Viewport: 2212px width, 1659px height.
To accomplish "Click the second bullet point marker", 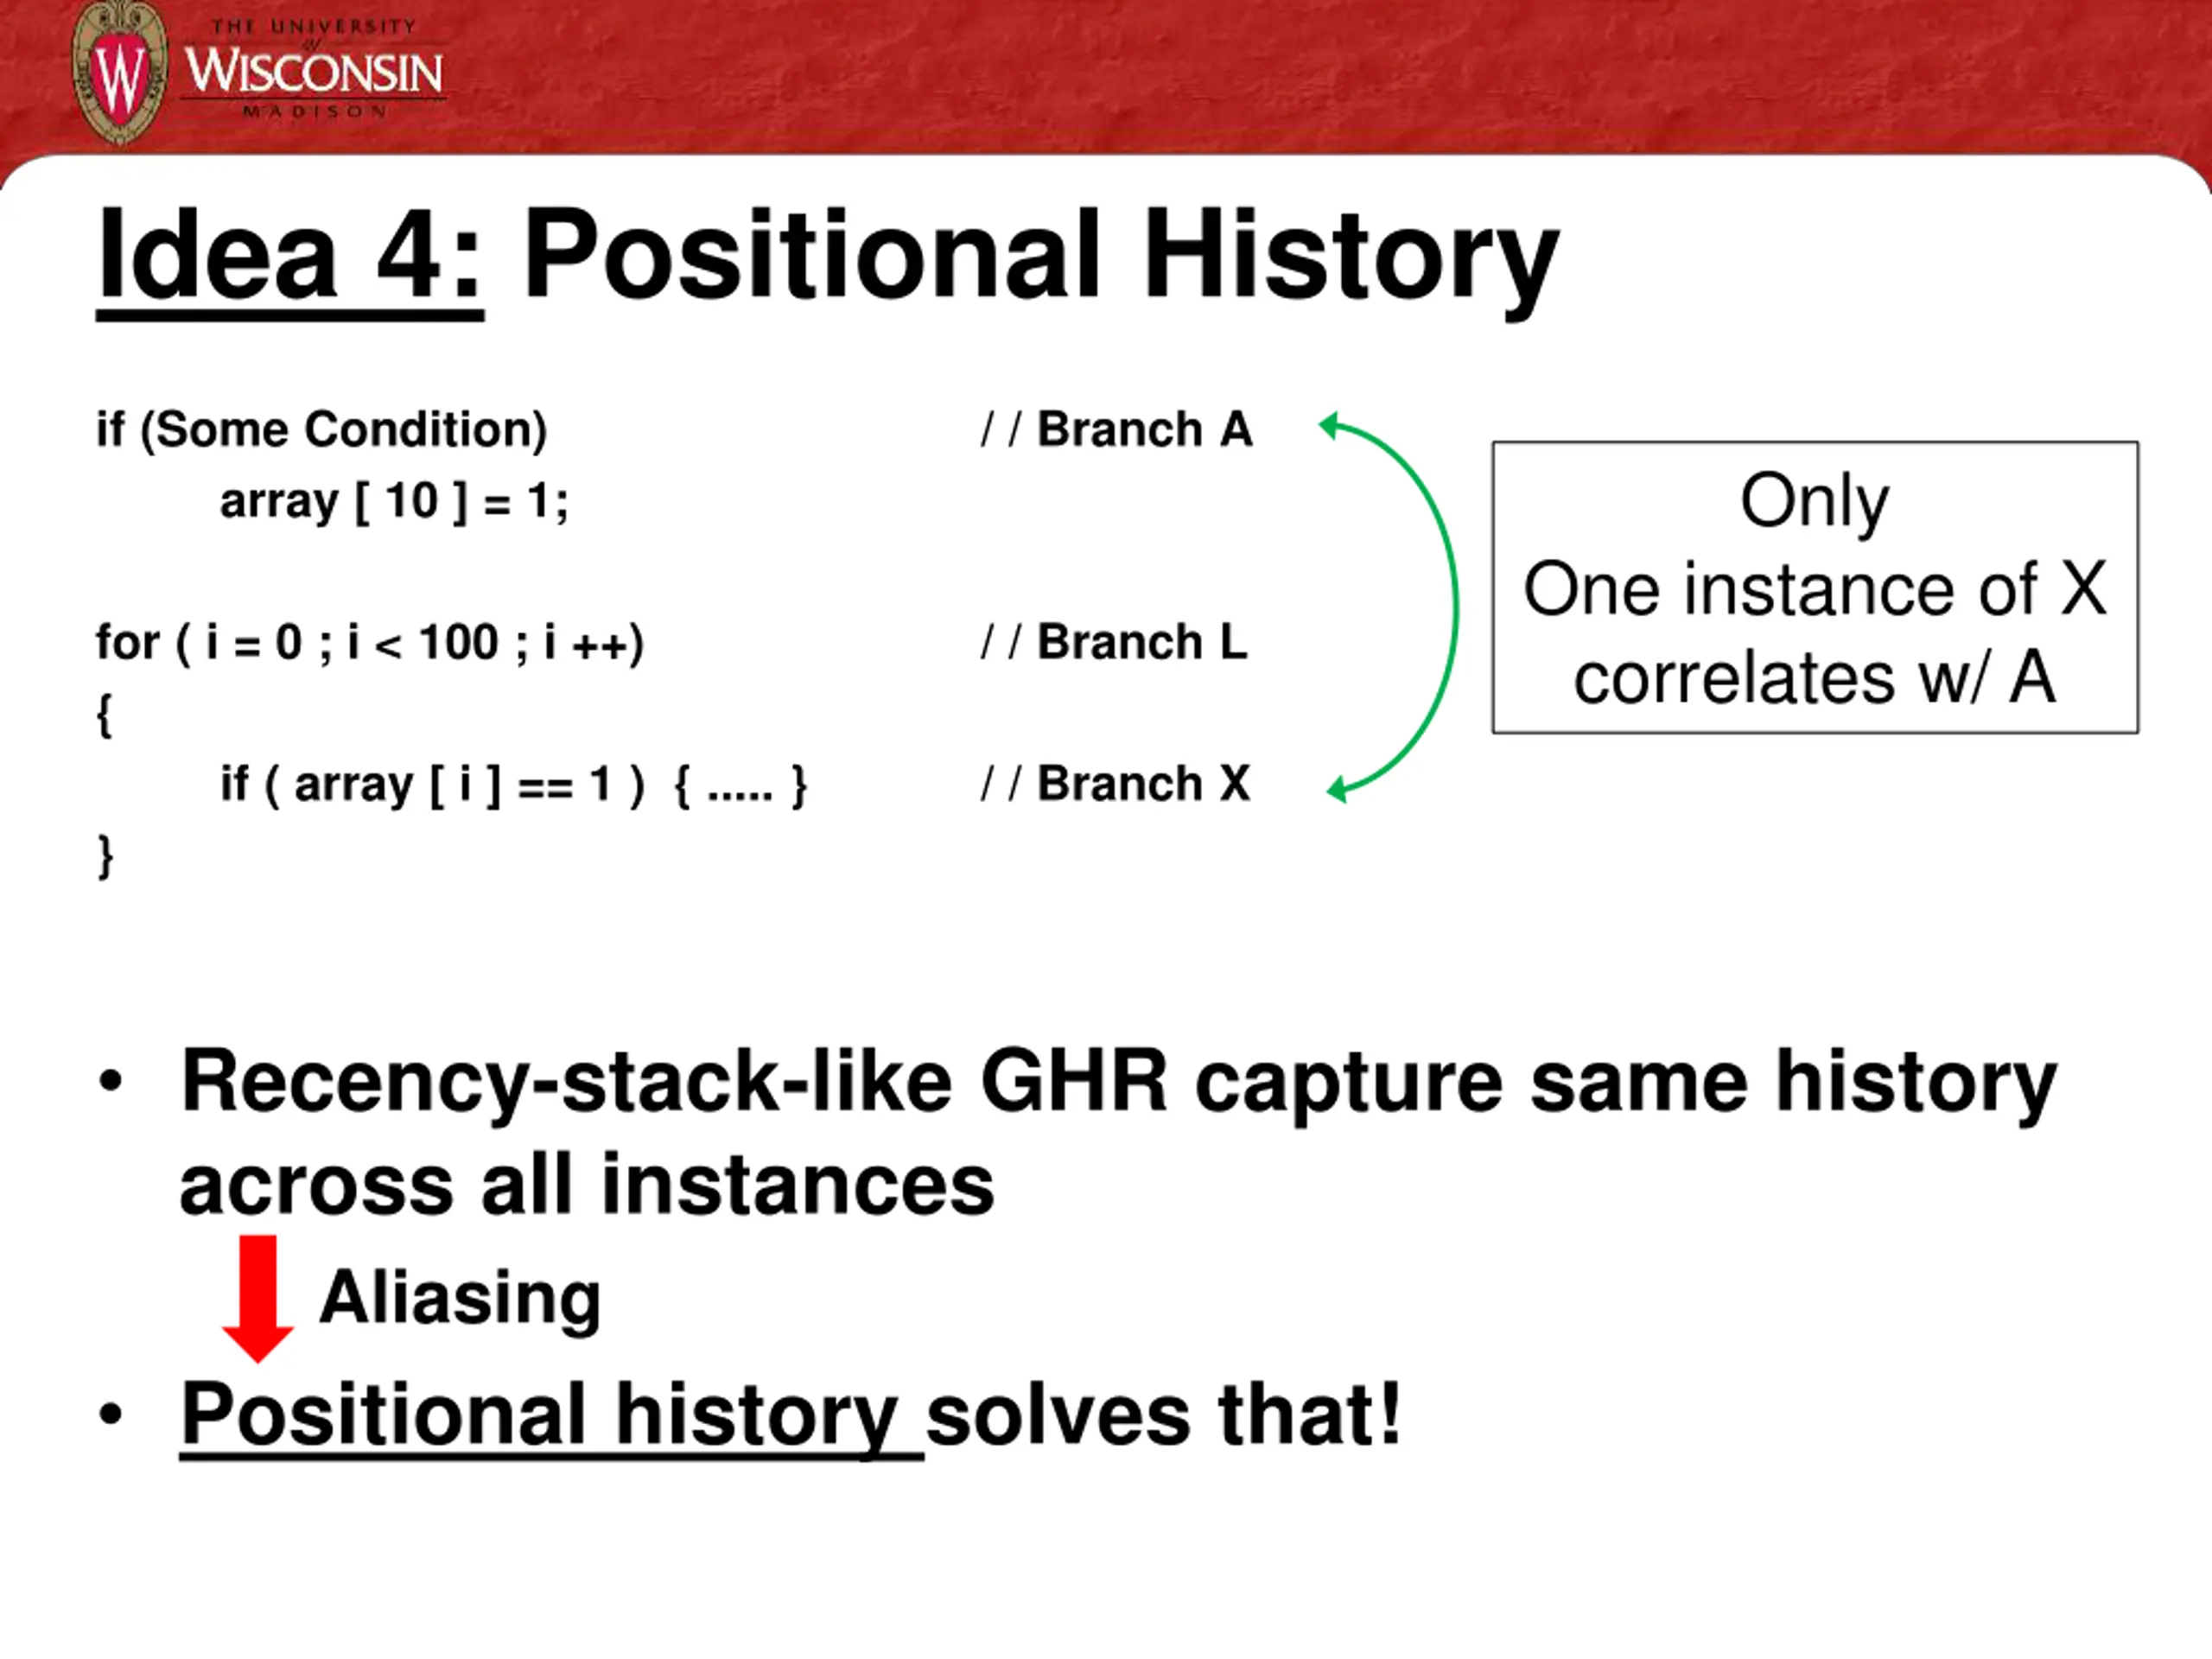I will (111, 1414).
